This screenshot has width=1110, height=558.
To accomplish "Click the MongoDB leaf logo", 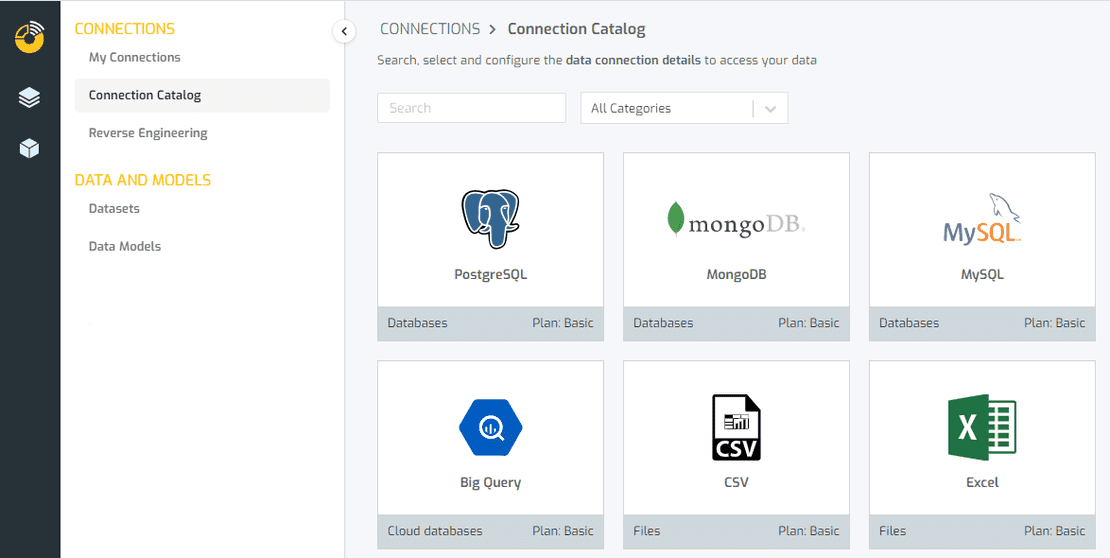I will [676, 219].
